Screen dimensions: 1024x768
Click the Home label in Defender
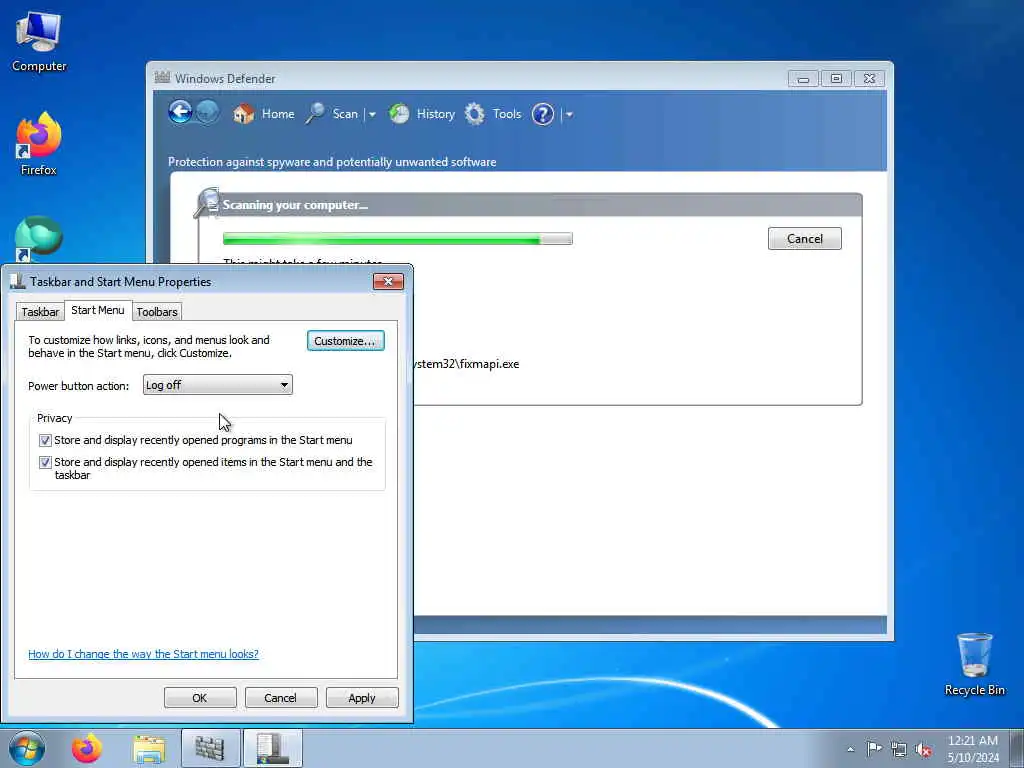[278, 114]
